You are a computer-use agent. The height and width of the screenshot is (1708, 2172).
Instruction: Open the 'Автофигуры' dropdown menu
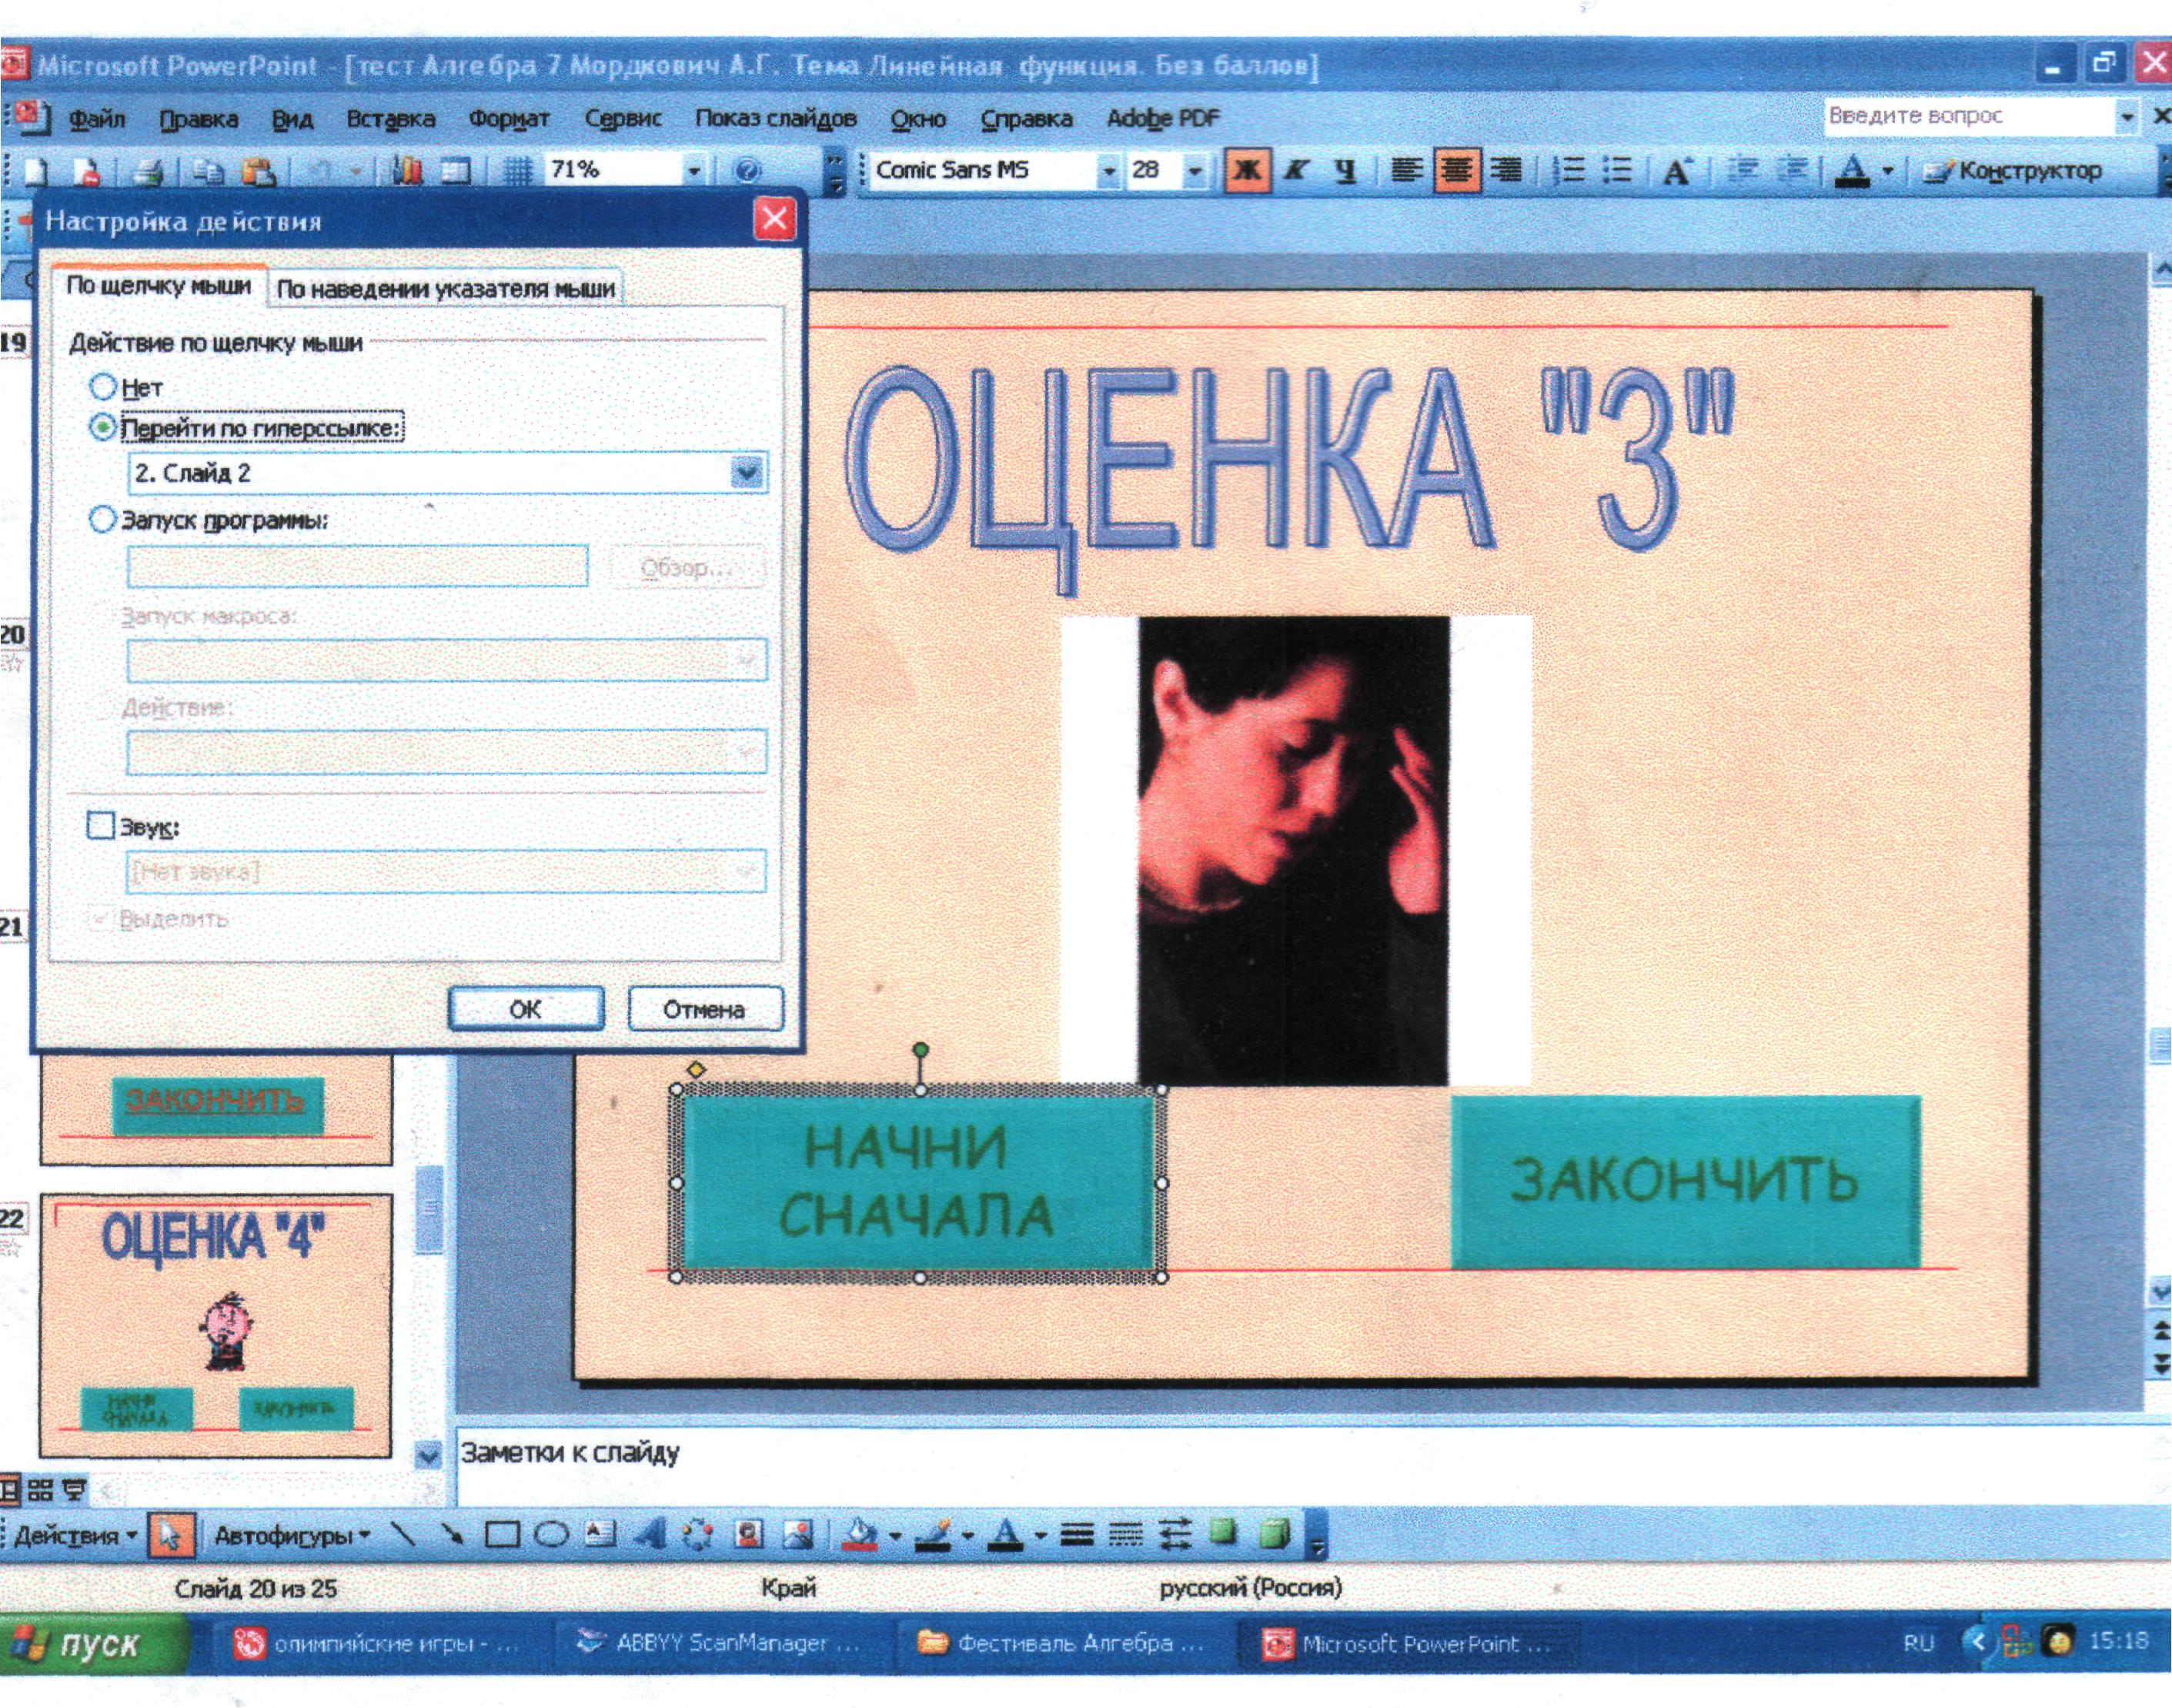coord(292,1535)
